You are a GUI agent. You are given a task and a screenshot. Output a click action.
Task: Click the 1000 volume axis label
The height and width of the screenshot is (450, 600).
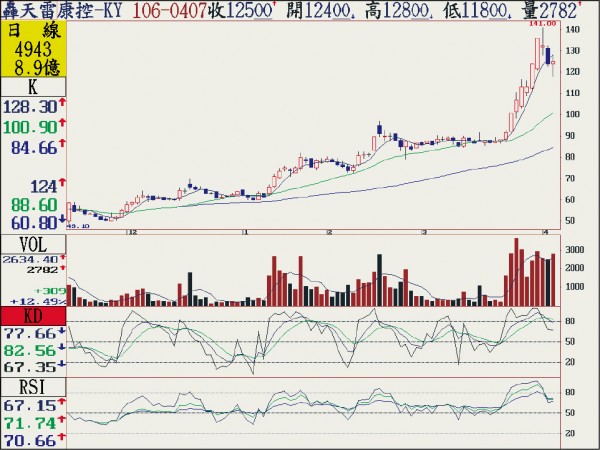point(575,287)
